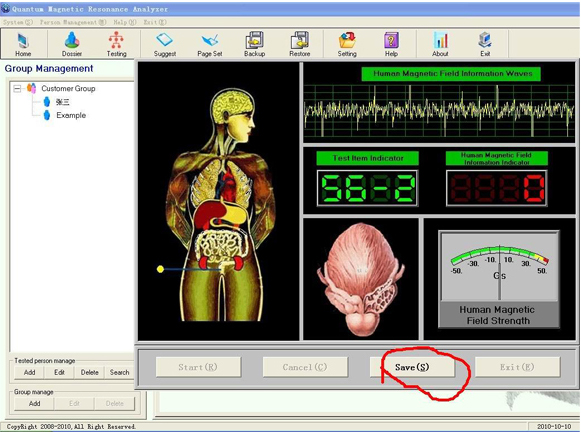
Task: Click the Backup toolbar icon
Action: point(255,44)
